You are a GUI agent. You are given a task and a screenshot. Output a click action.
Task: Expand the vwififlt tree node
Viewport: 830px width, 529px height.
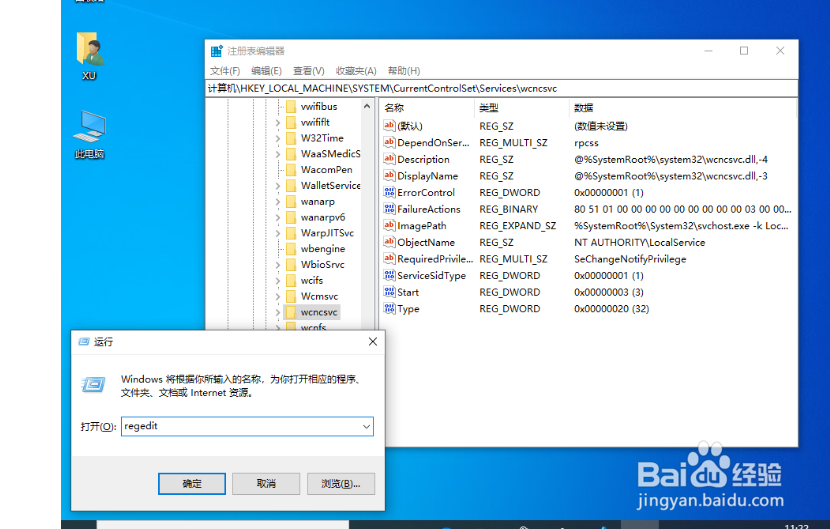point(278,122)
